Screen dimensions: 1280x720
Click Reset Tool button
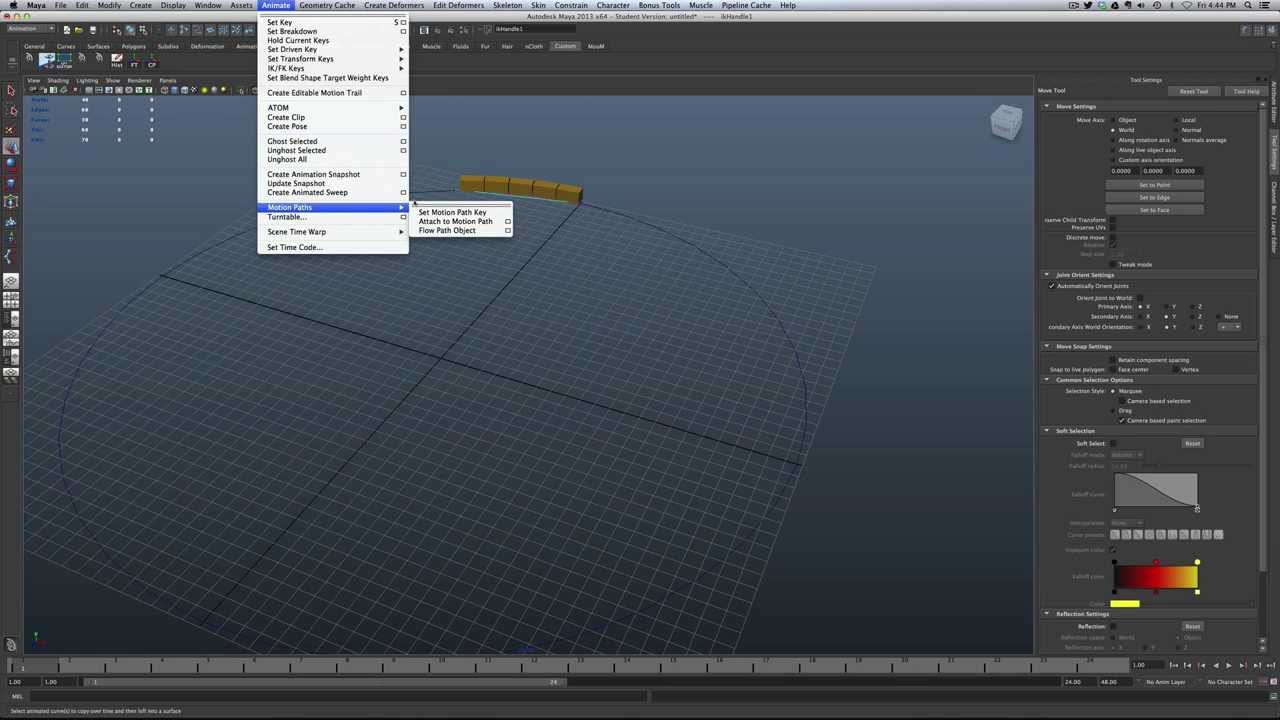1194,91
